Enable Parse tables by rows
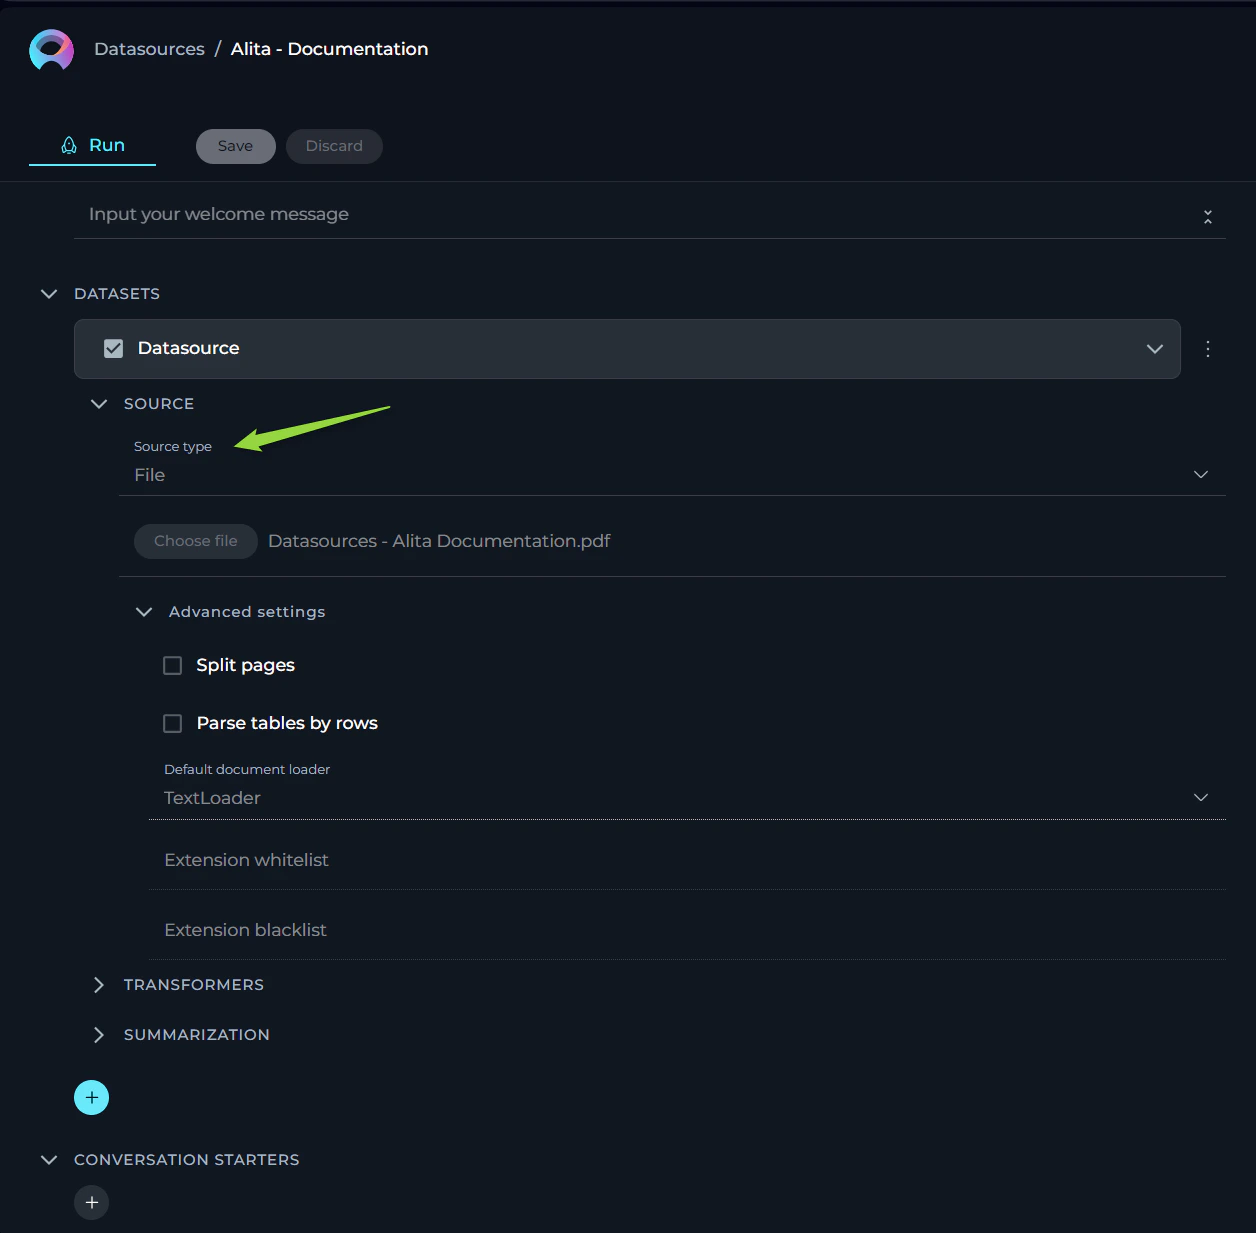Viewport: 1256px width, 1233px height. point(172,723)
